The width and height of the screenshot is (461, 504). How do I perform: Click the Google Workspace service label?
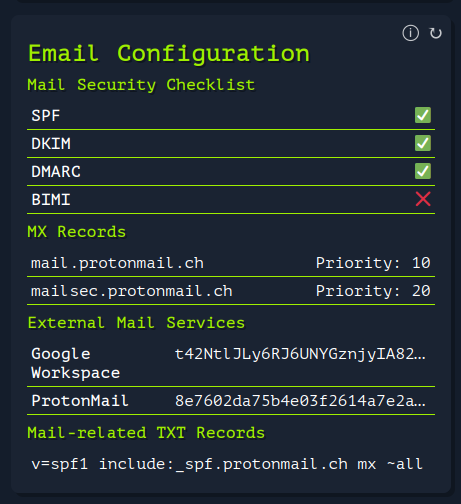tap(75, 363)
